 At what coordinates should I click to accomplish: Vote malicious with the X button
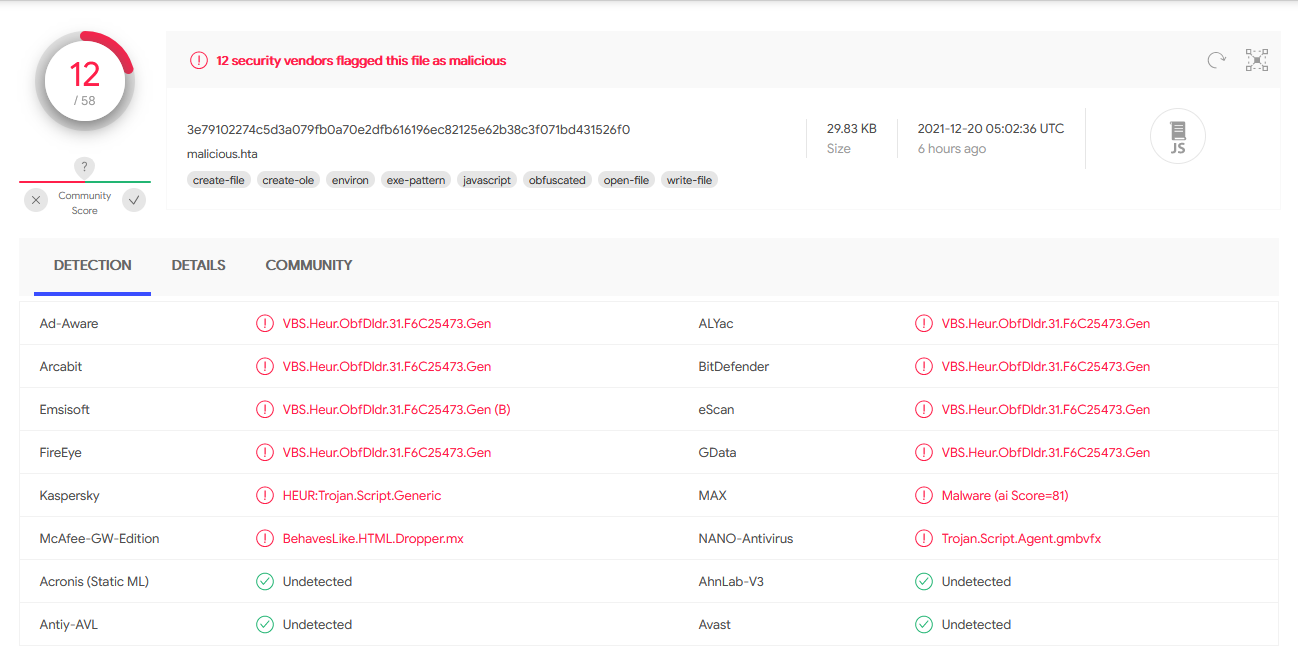(36, 200)
